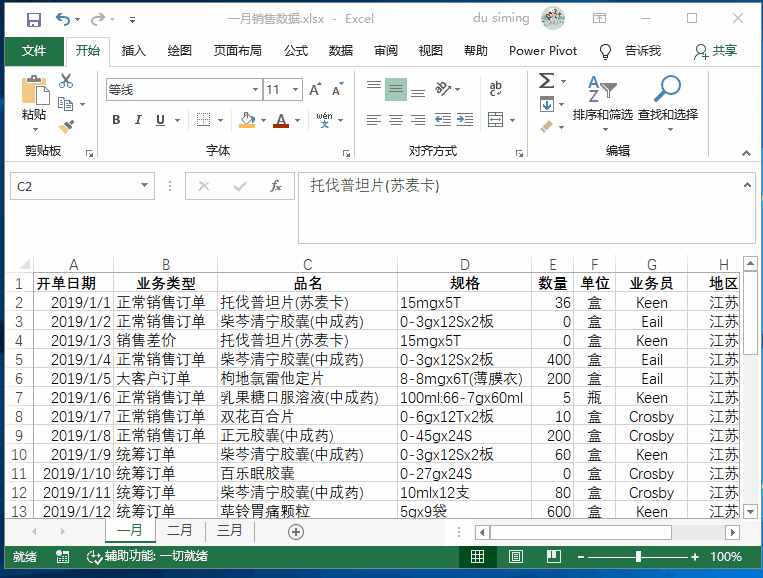
Task: Click the font color red swatch
Action: tap(281, 120)
